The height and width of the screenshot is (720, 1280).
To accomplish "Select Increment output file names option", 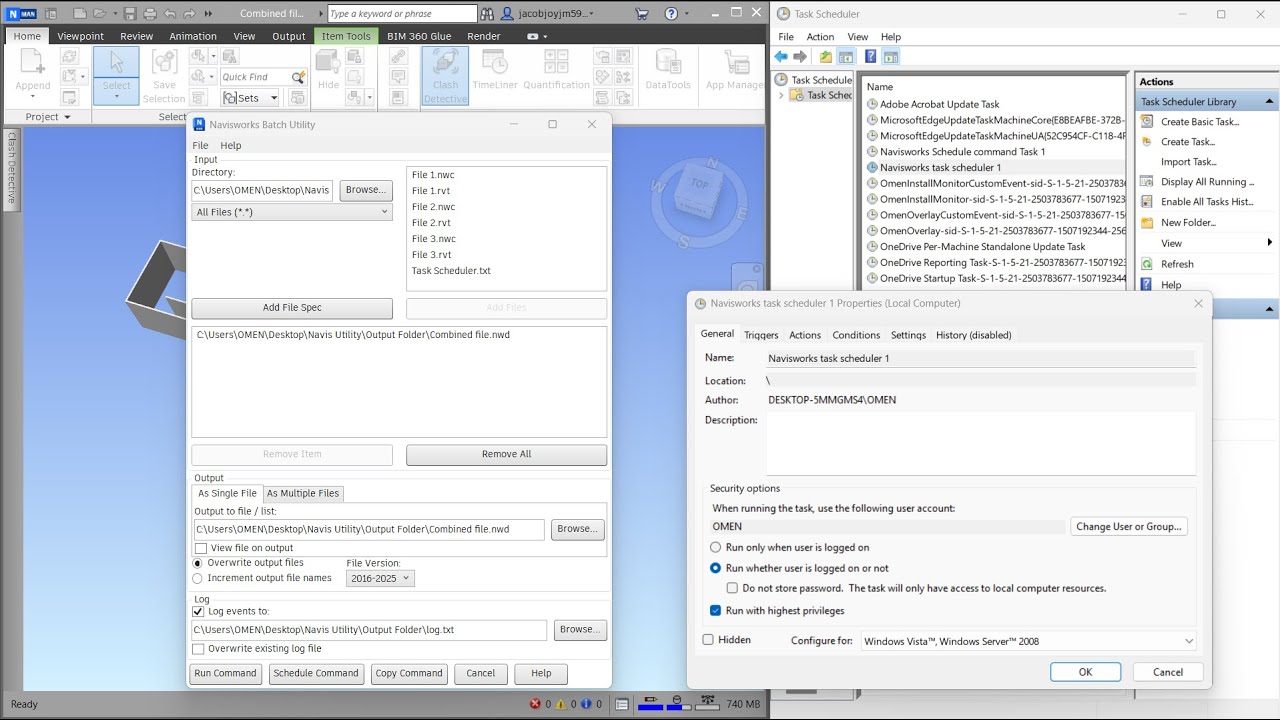I will pos(197,578).
